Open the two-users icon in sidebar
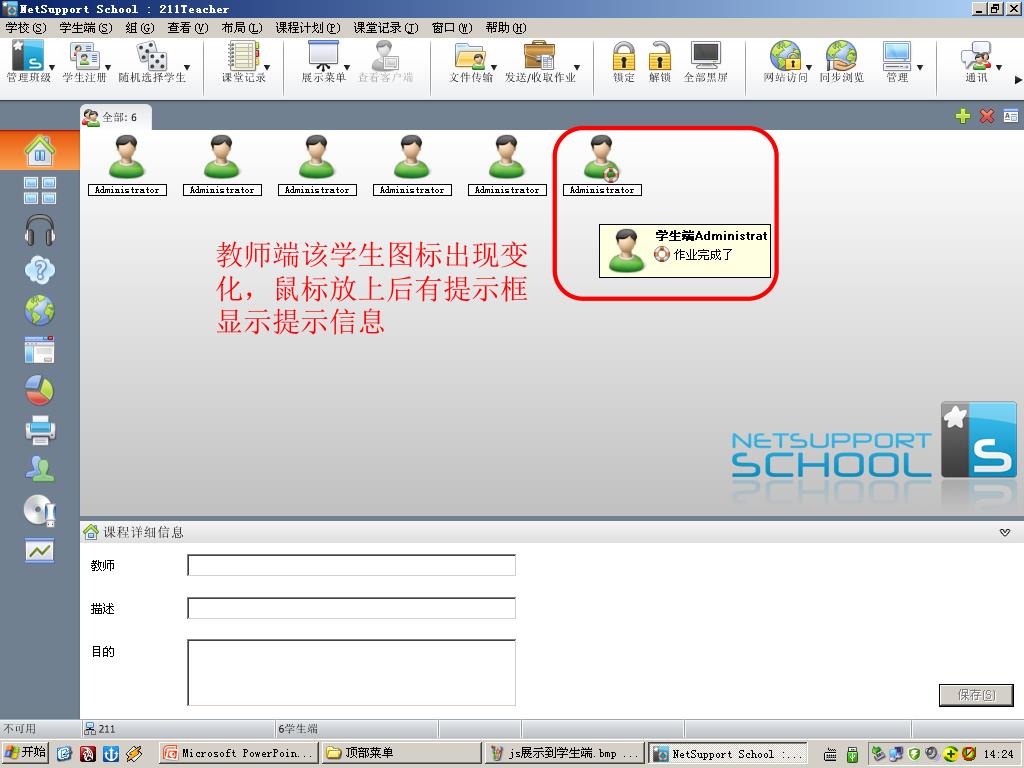Image resolution: width=1024 pixels, height=768 pixels. [x=40, y=469]
